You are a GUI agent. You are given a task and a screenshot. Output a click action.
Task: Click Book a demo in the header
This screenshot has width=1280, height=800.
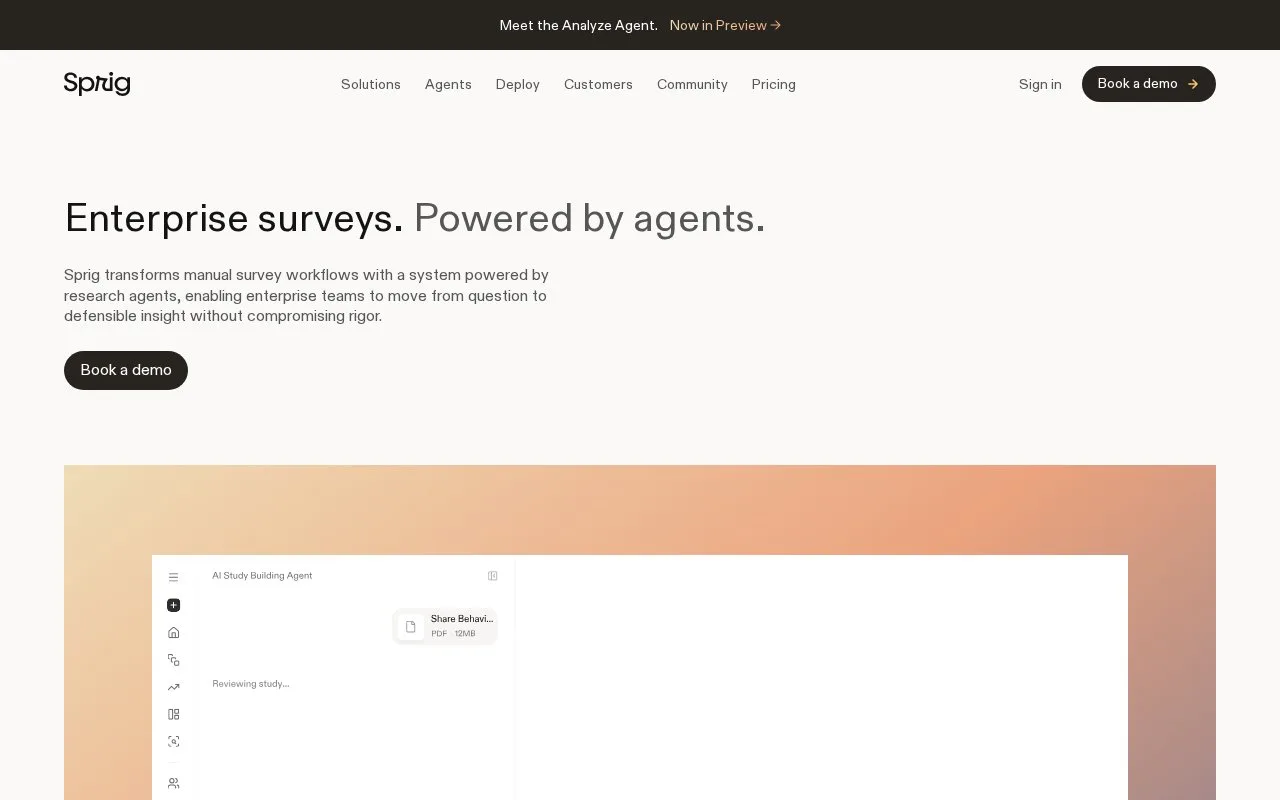pos(1149,84)
